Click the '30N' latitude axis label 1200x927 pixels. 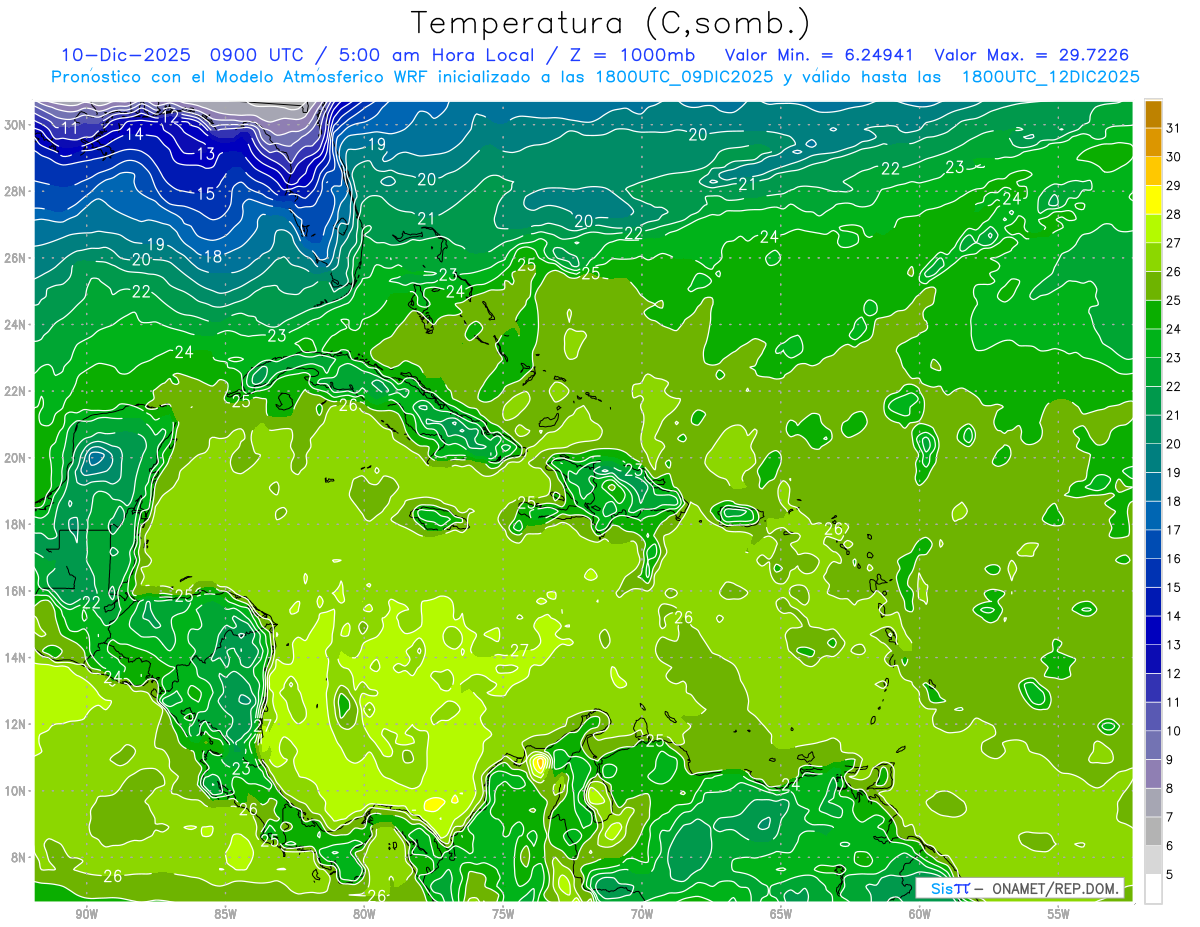15,125
